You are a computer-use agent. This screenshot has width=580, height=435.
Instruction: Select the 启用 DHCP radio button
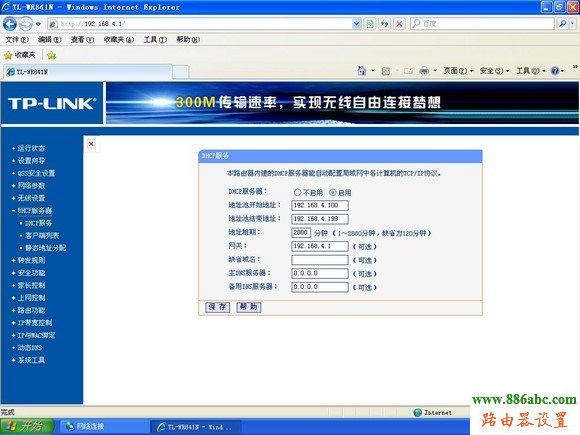tap(333, 192)
